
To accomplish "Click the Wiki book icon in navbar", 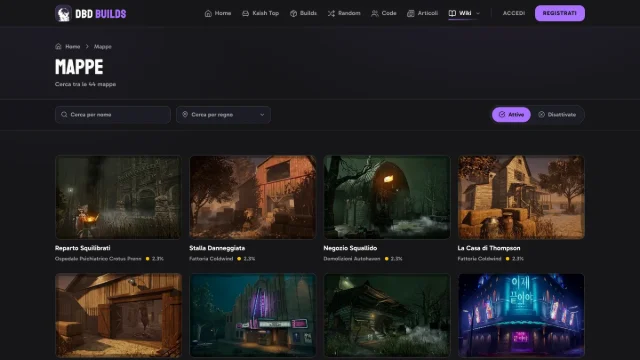I will pyautogui.click(x=452, y=13).
